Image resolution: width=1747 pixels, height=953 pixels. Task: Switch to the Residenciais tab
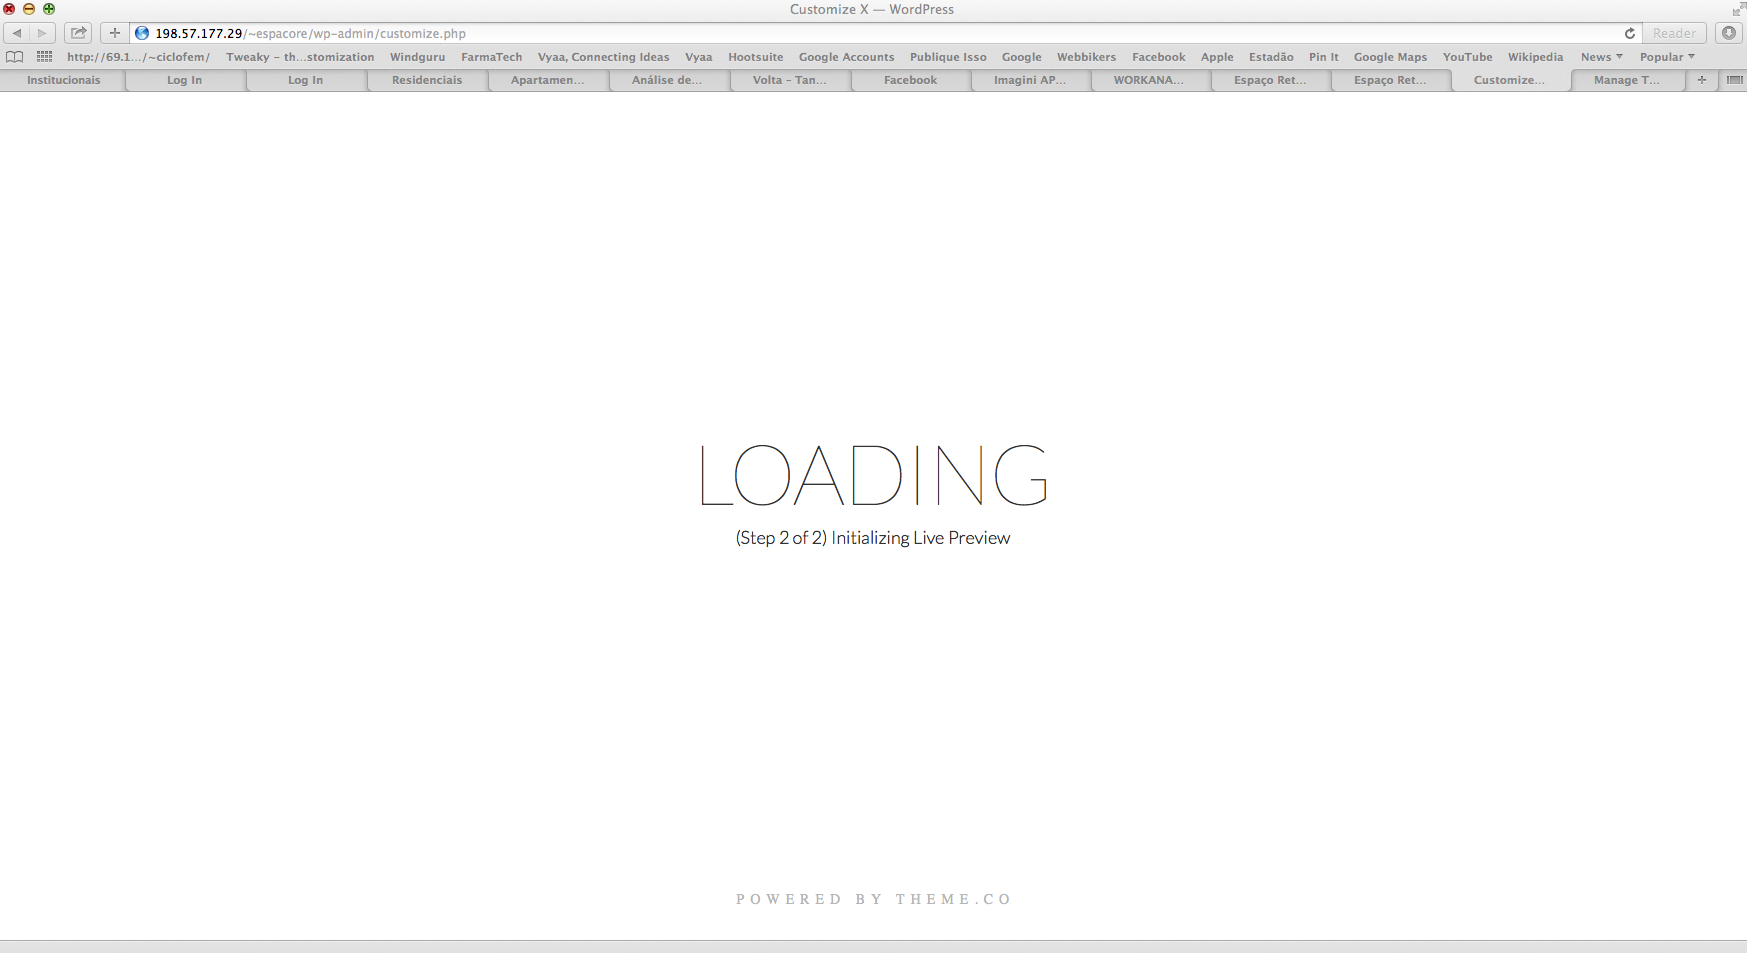pos(427,80)
